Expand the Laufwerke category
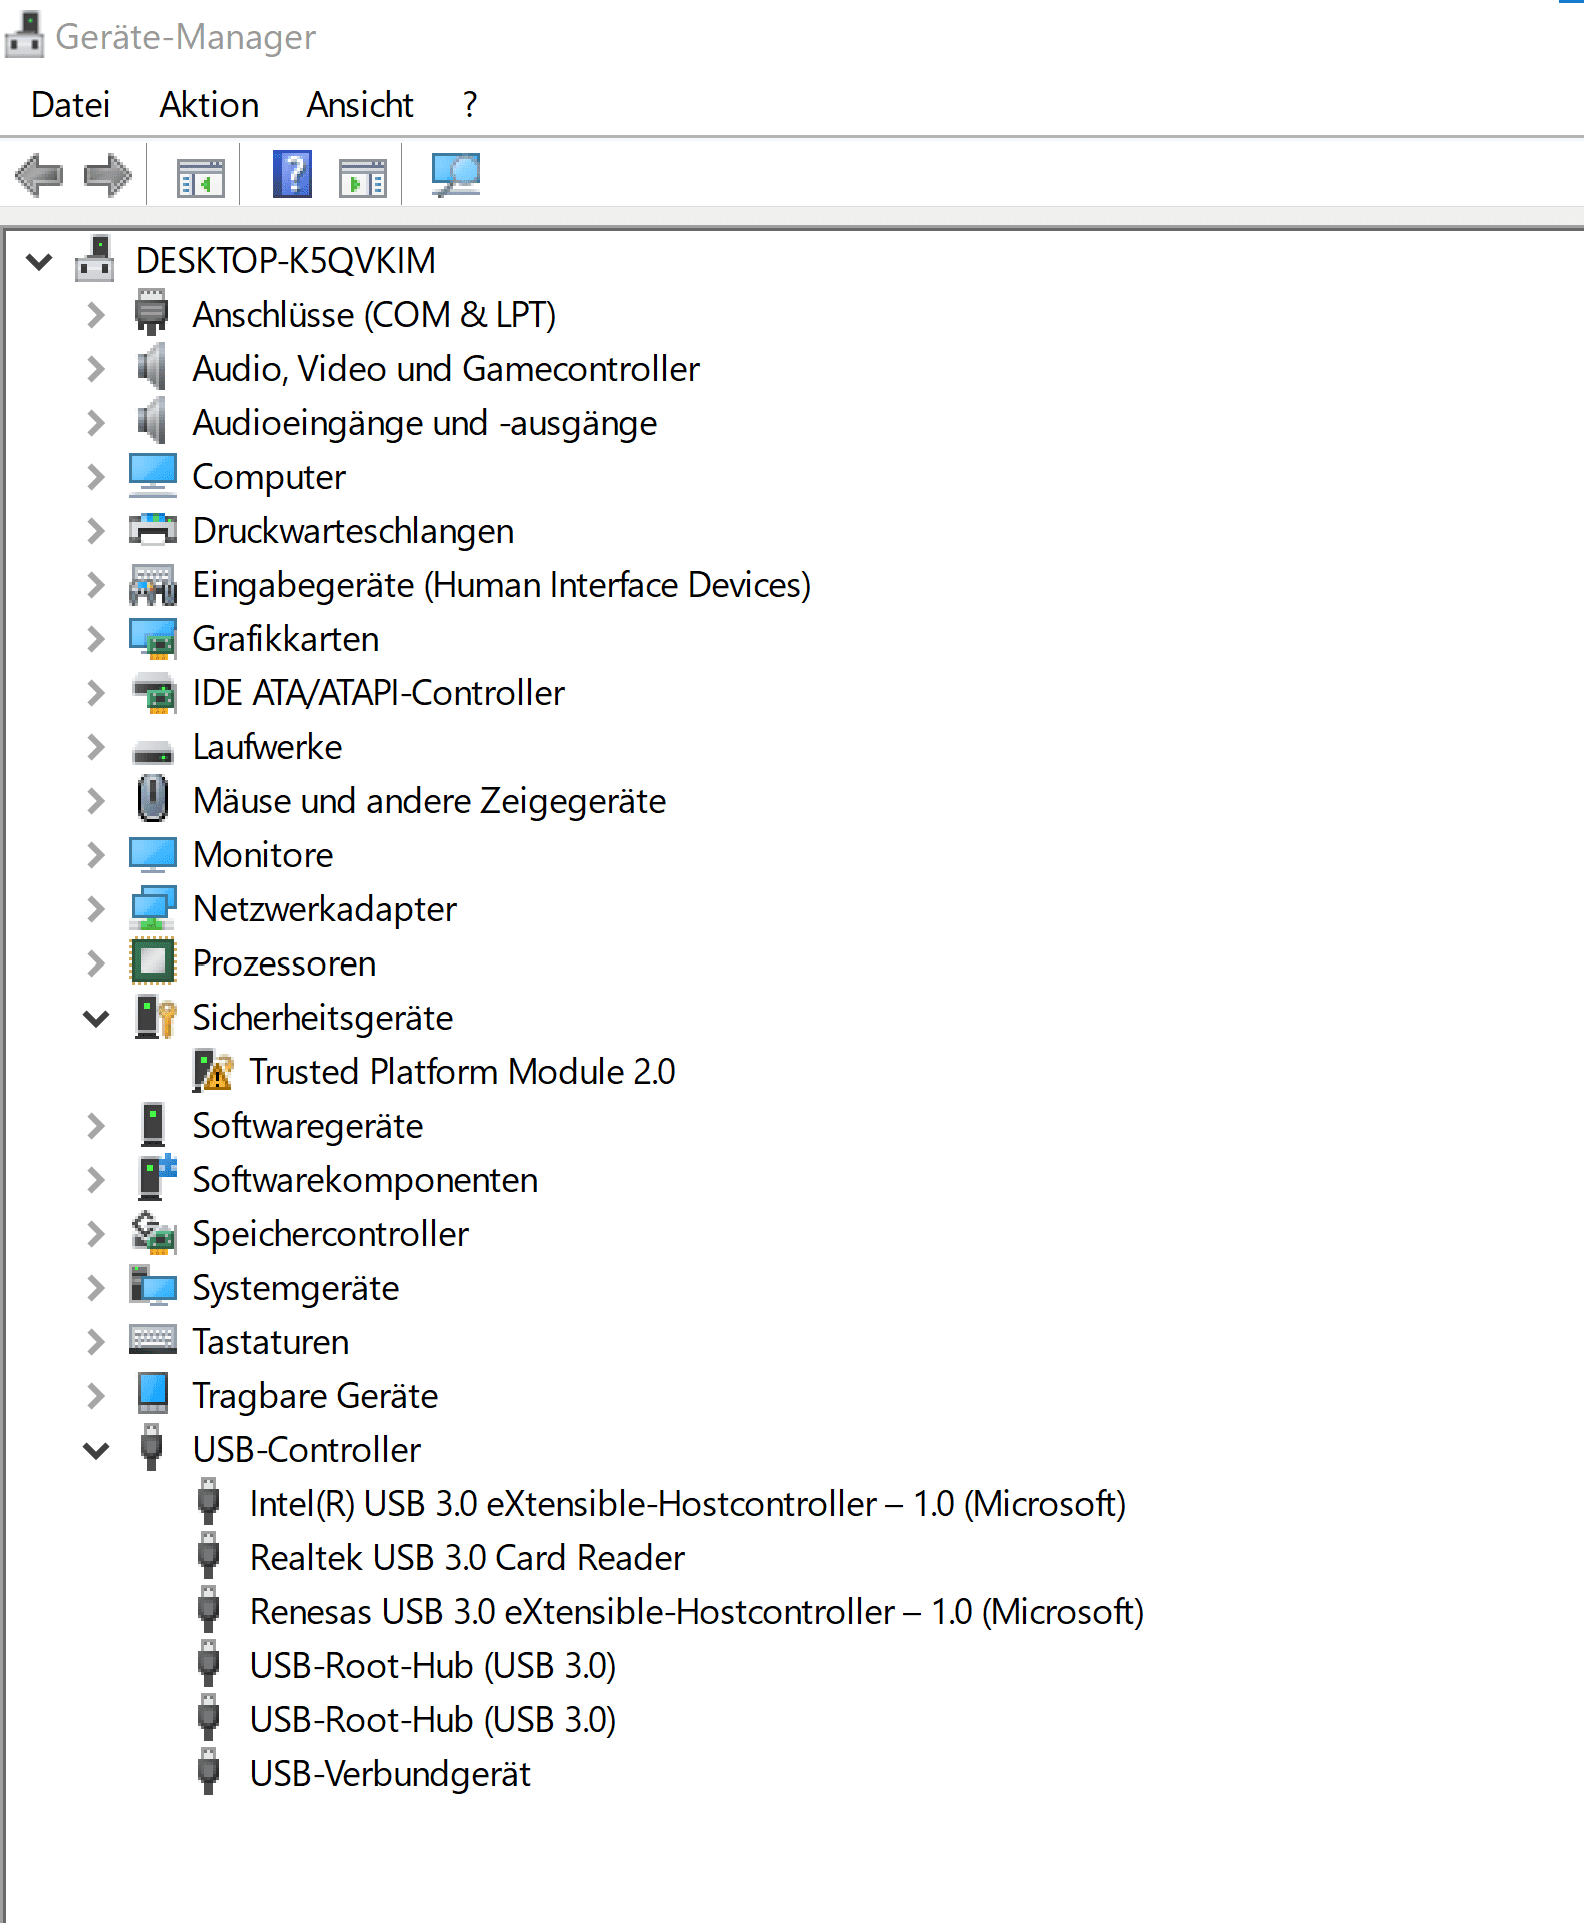1584x1923 pixels. (96, 747)
